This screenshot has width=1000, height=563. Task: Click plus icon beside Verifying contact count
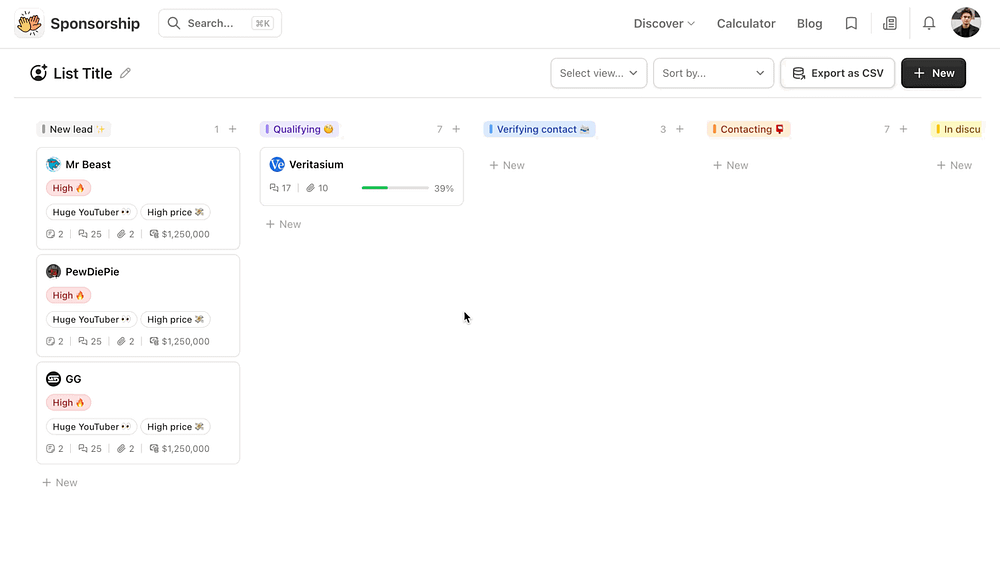pyautogui.click(x=680, y=129)
